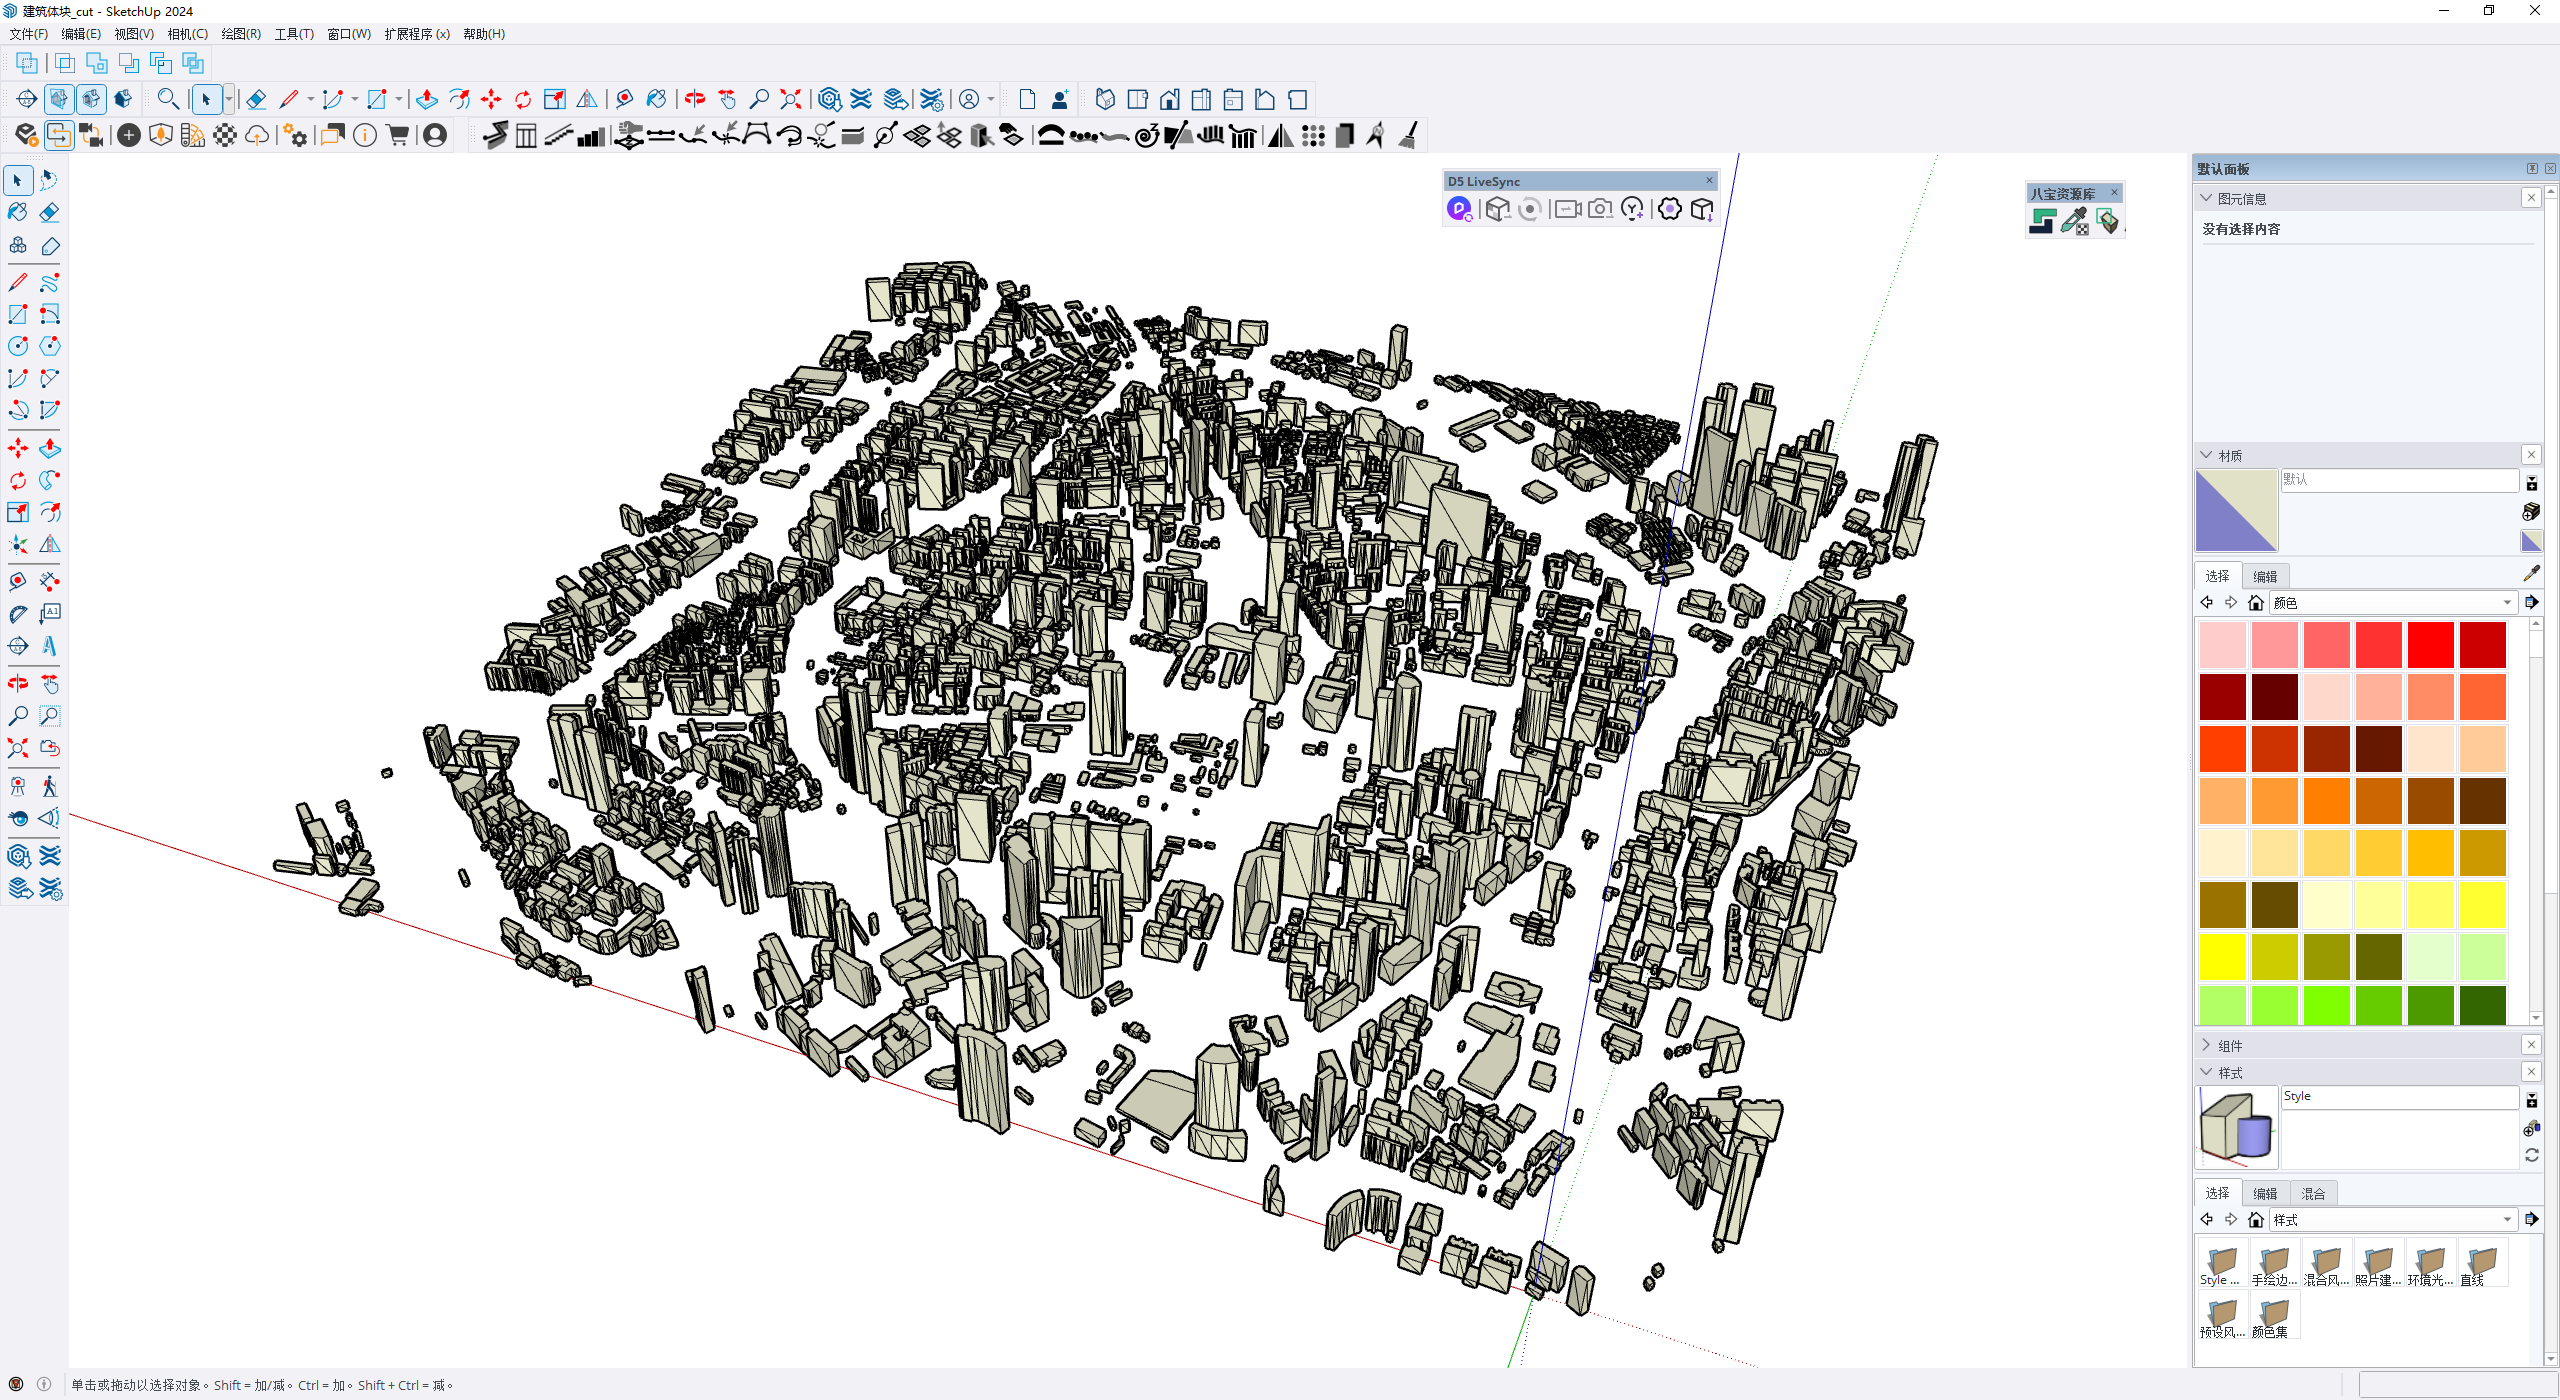This screenshot has height=1400, width=2560.
Task: Select the Push/Pull tool in left toolbar
Action: pos(49,449)
